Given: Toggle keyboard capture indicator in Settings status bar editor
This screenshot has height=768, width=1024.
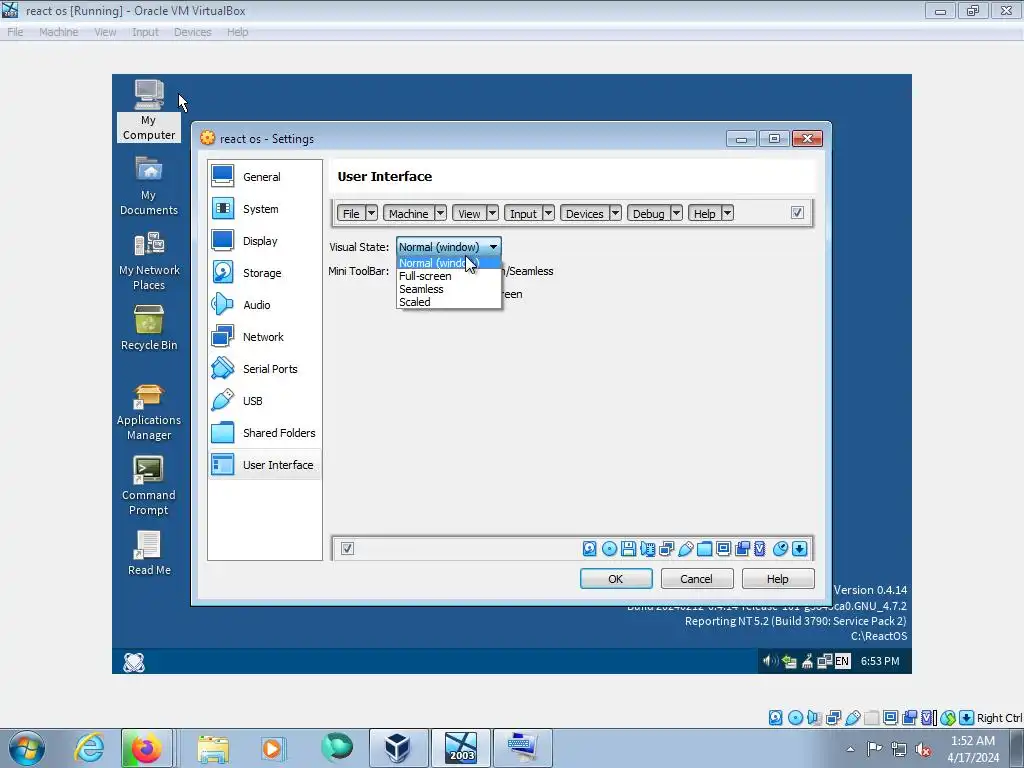Looking at the screenshot, I should point(799,549).
